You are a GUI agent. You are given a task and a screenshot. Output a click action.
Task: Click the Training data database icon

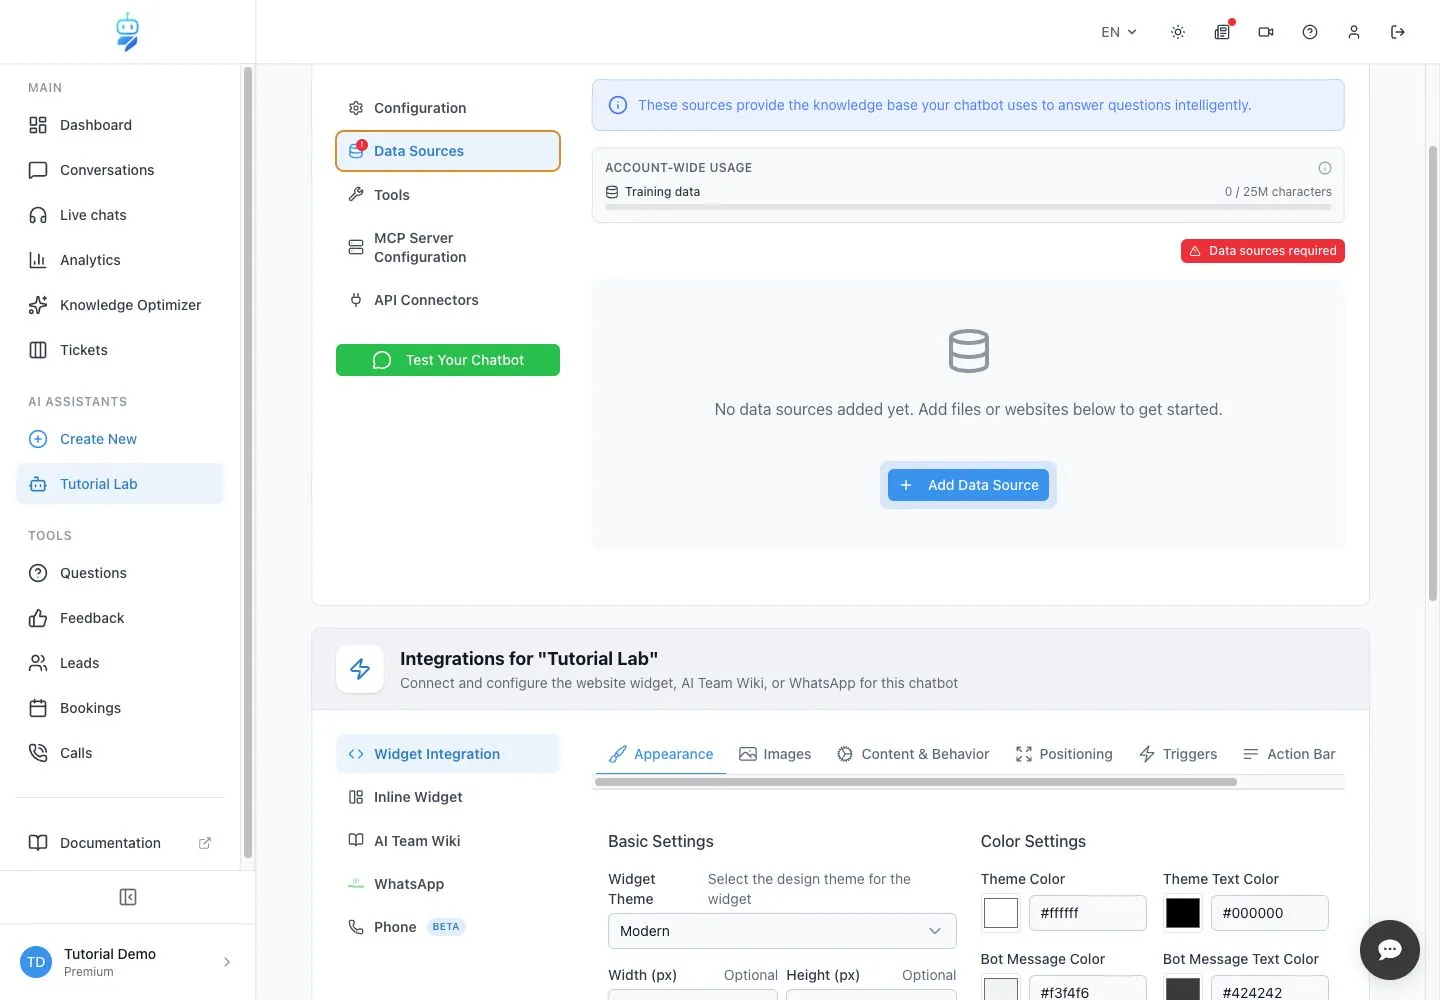click(x=612, y=192)
